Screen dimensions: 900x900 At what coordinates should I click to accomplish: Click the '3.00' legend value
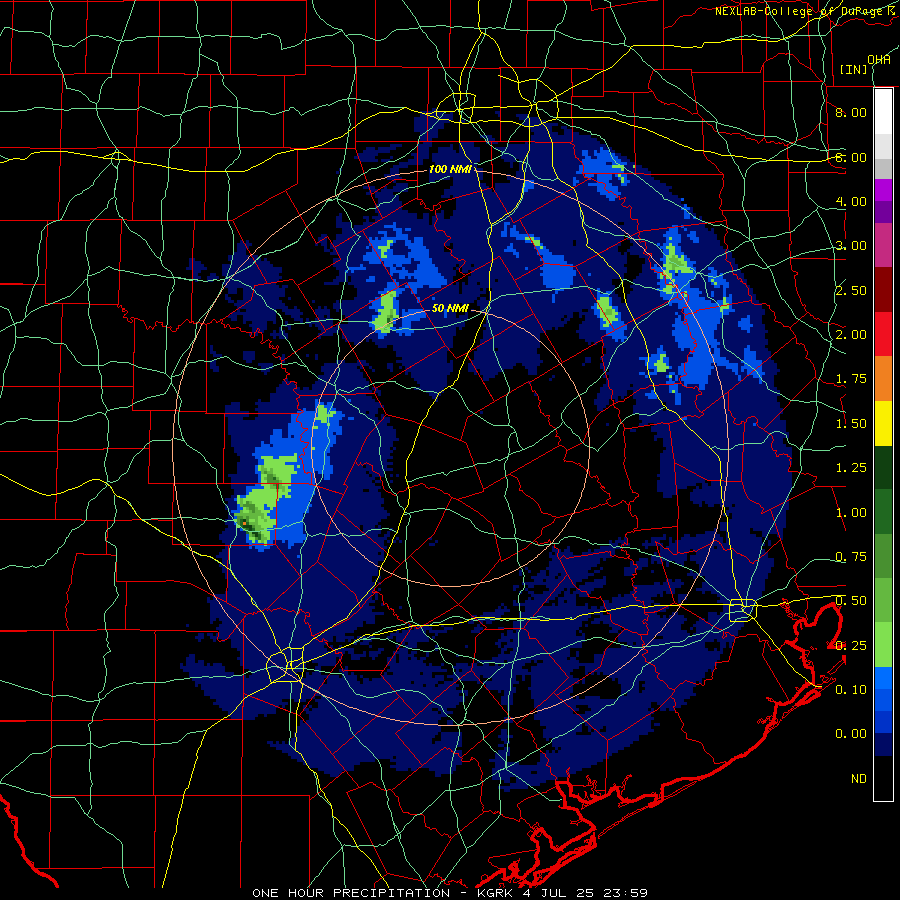click(851, 246)
